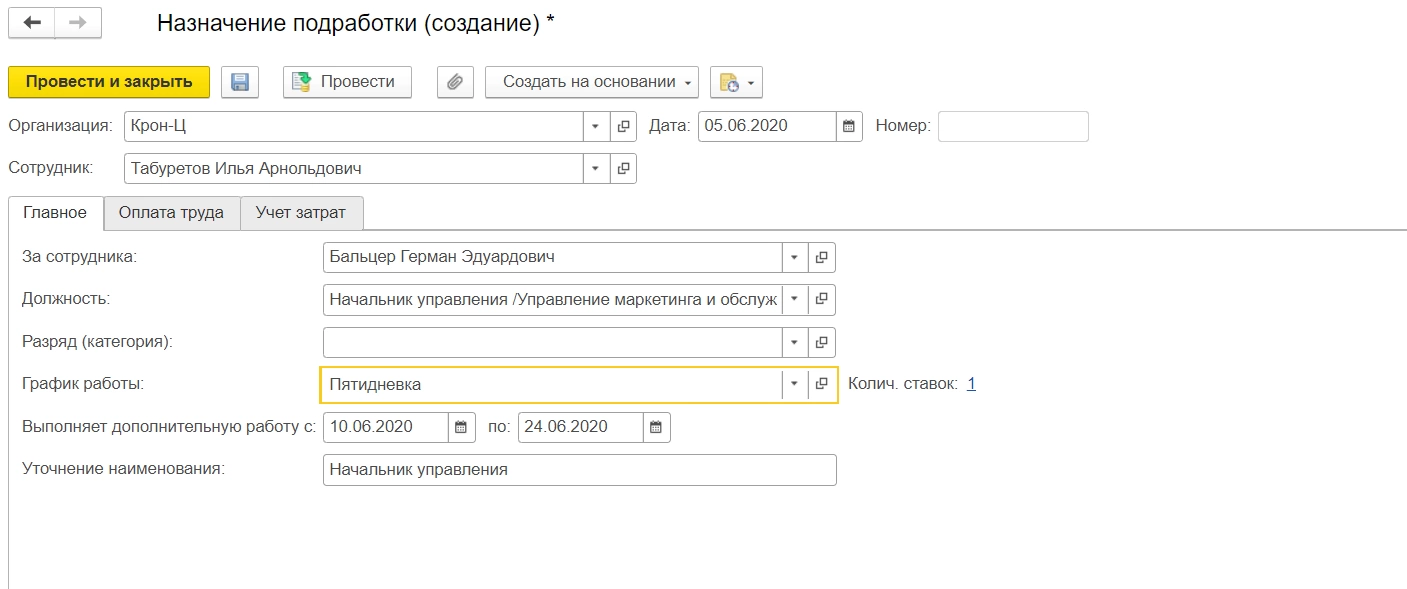The image size is (1407, 589).
Task: Click the Провести button
Action: pos(347,82)
